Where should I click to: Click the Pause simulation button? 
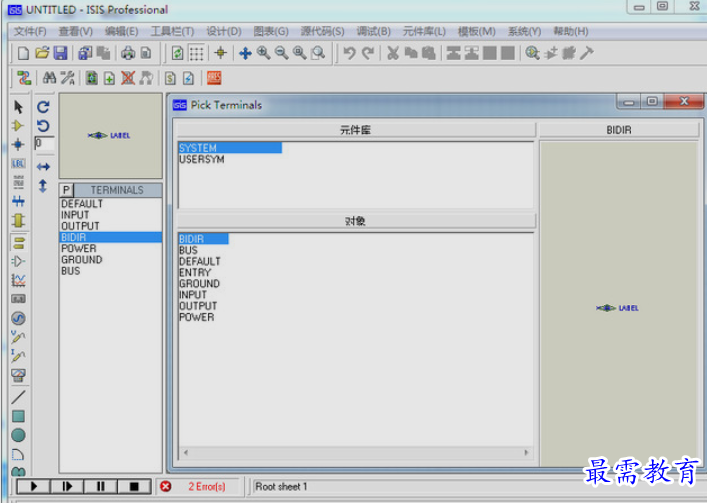101,486
